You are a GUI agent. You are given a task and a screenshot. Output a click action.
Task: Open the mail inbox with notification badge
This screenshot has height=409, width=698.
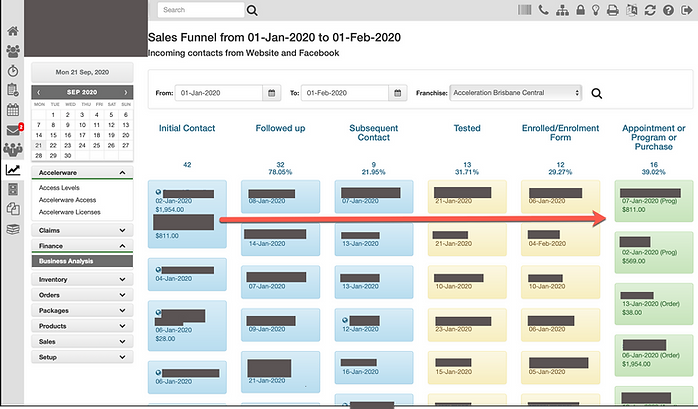pyautogui.click(x=13, y=129)
